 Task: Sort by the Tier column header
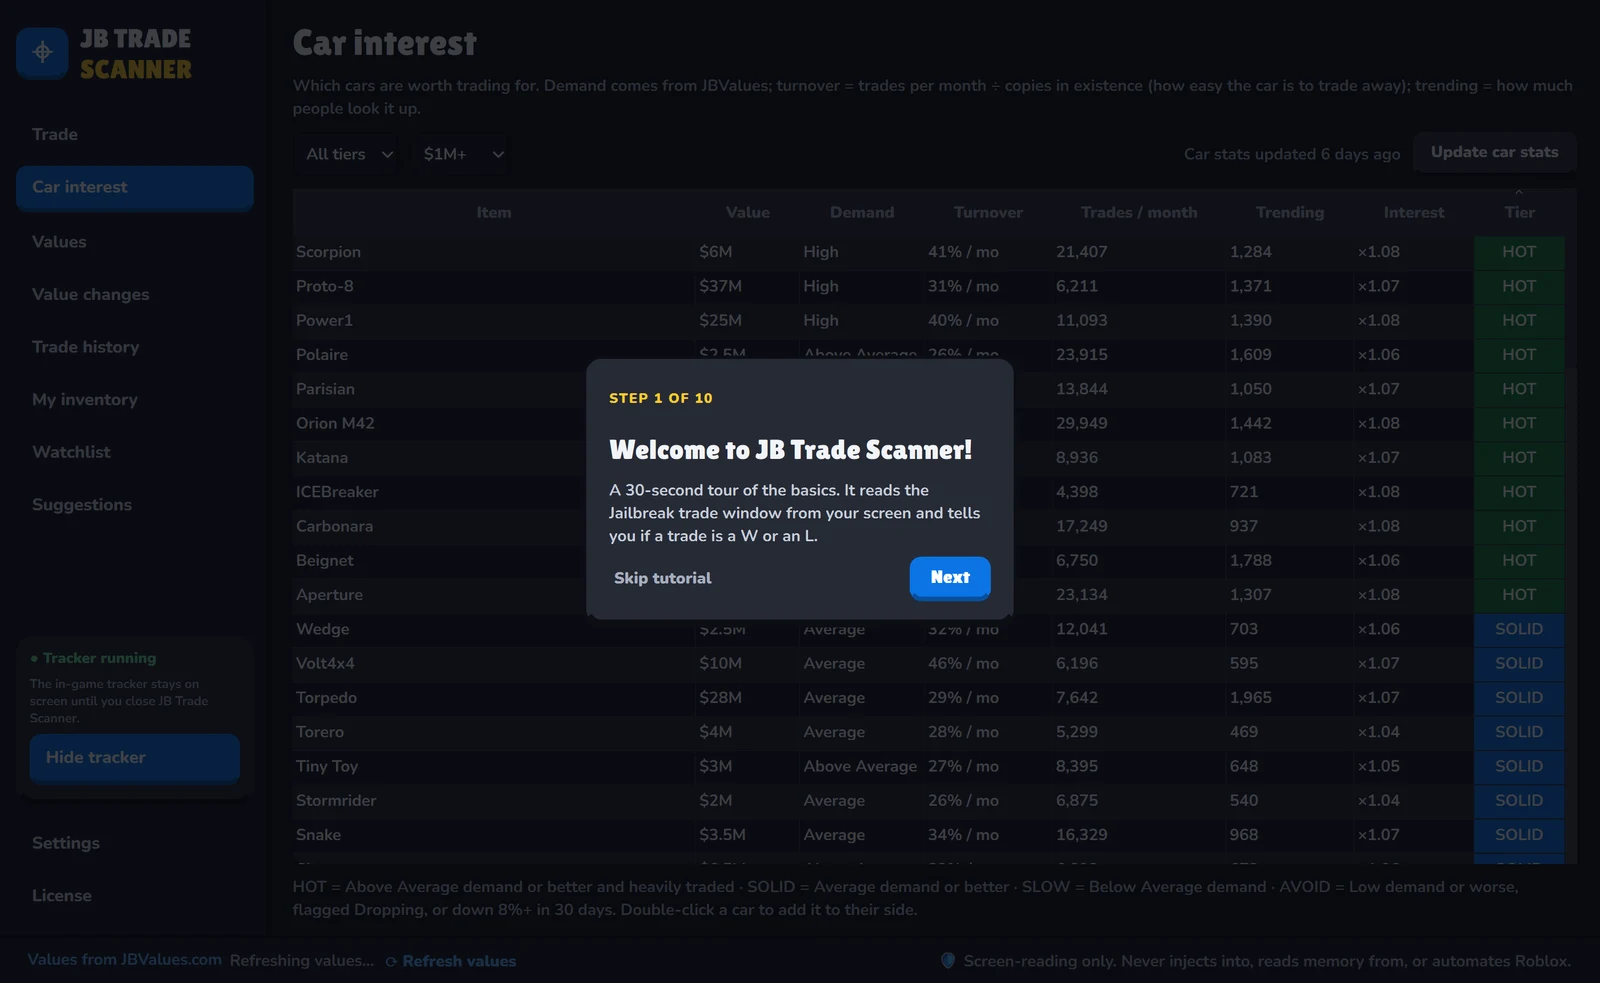(1519, 212)
